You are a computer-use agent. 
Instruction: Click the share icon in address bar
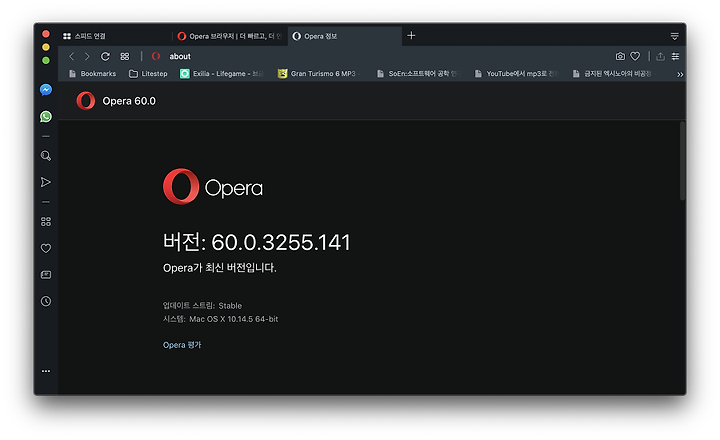click(x=660, y=56)
